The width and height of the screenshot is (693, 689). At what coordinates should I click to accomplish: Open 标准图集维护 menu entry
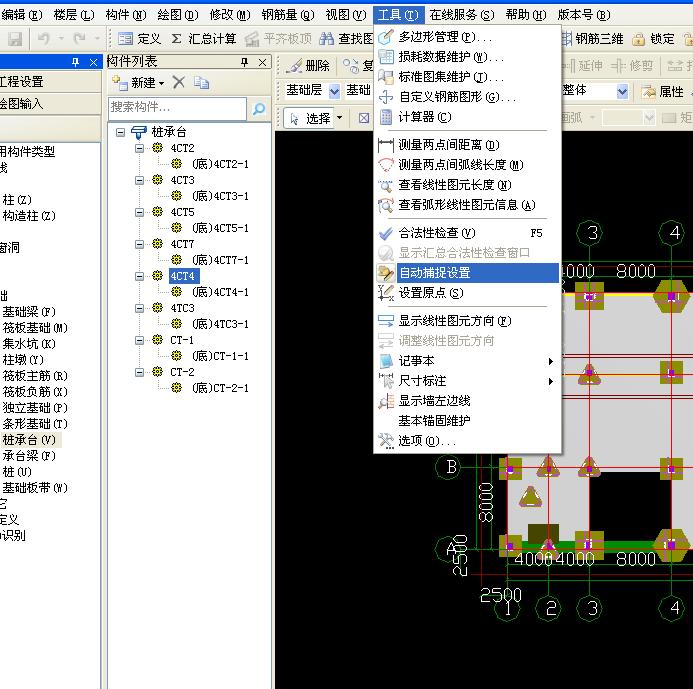pos(467,77)
